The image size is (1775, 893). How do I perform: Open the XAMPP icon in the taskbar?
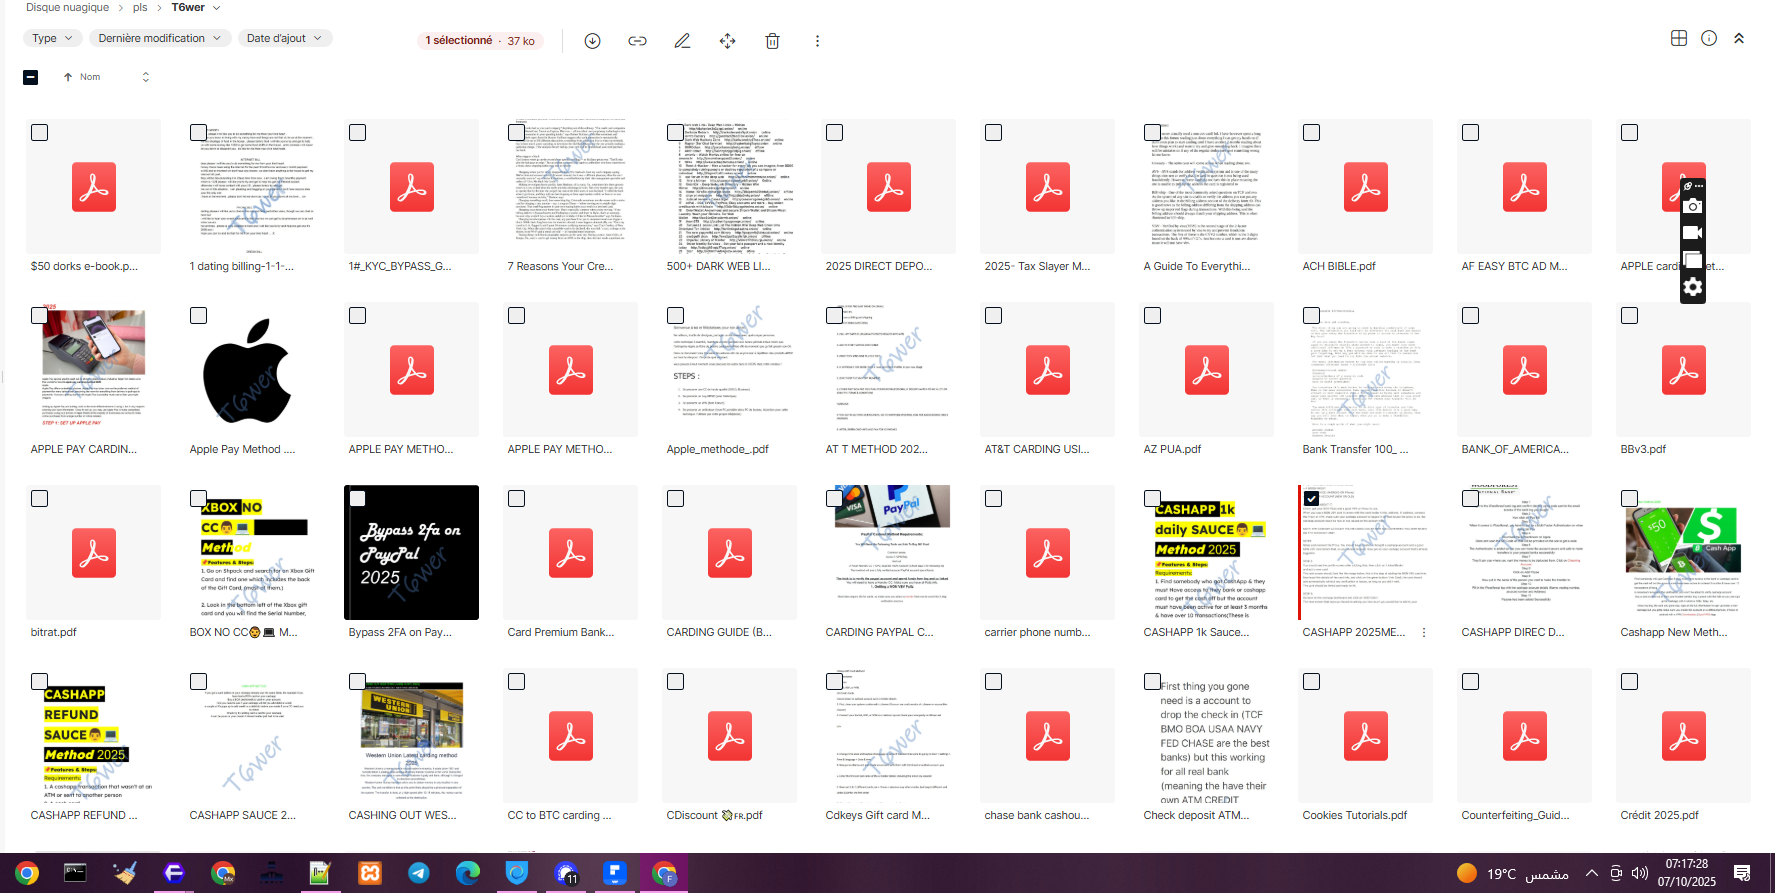pyautogui.click(x=370, y=873)
